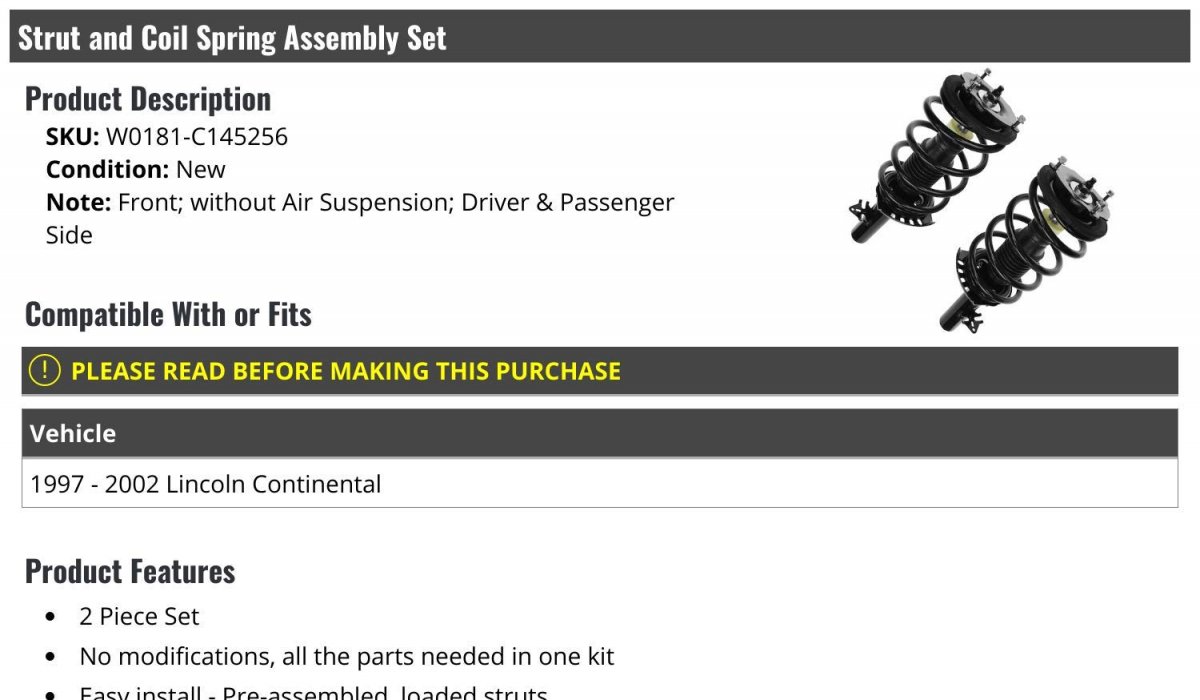Click the yellow exclamation warning icon
This screenshot has width=1200, height=700.
click(x=45, y=370)
